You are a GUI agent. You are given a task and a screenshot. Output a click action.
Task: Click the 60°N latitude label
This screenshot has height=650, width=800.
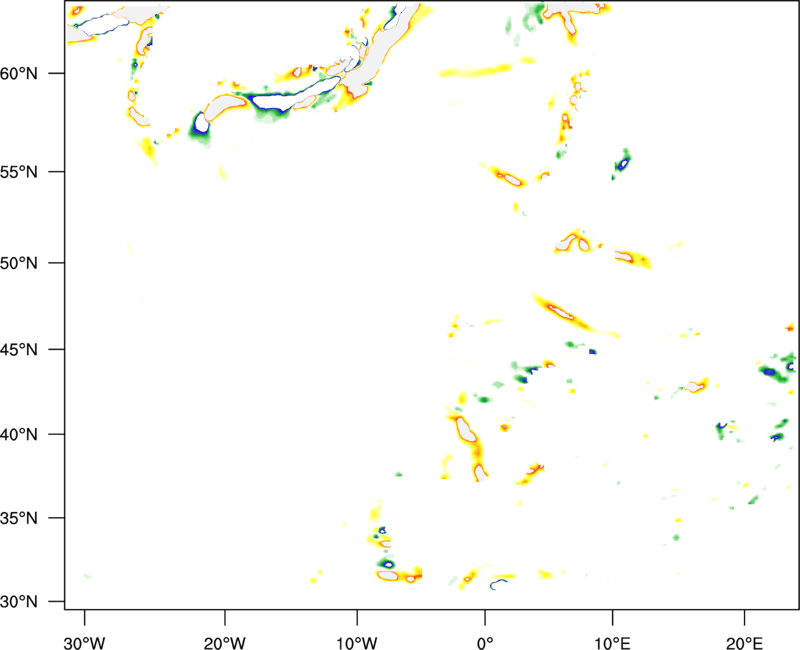coord(20,73)
